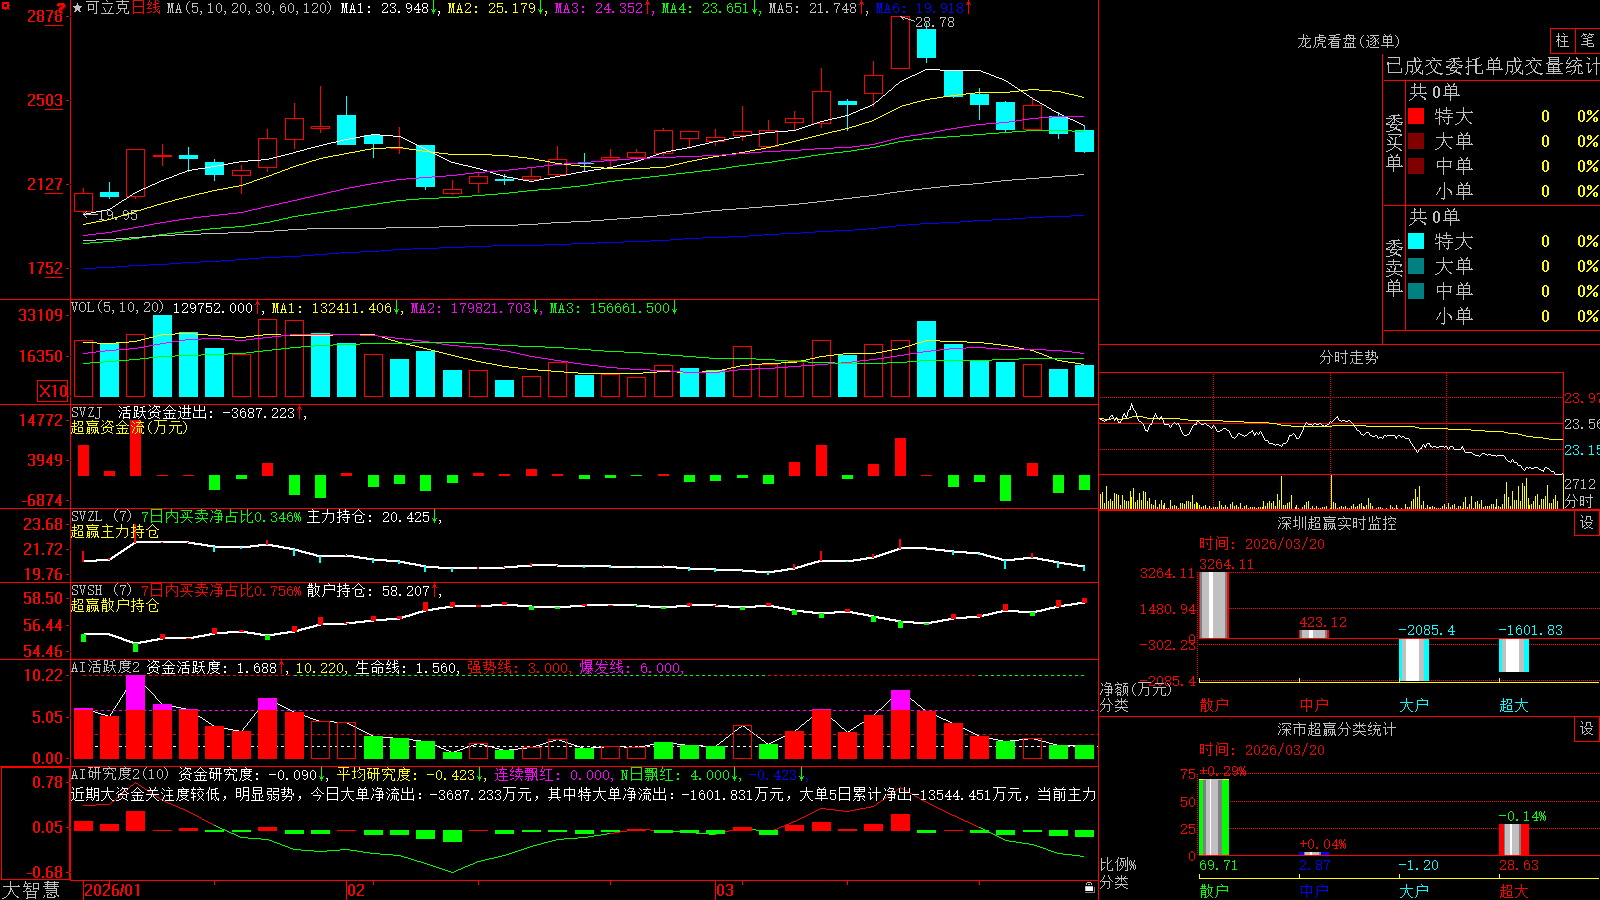
Task: Click the 时间: 2026/03/20 label in 深圳超赢实时监控
Action: [1262, 544]
